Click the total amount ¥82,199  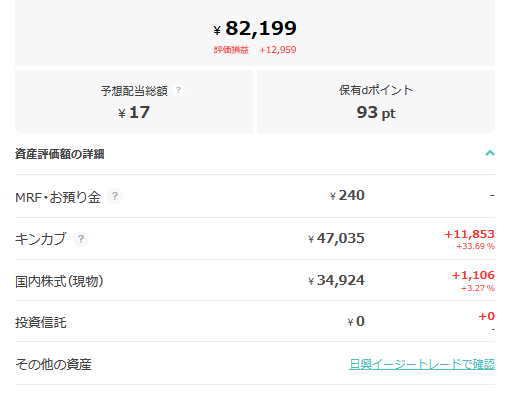(x=255, y=28)
